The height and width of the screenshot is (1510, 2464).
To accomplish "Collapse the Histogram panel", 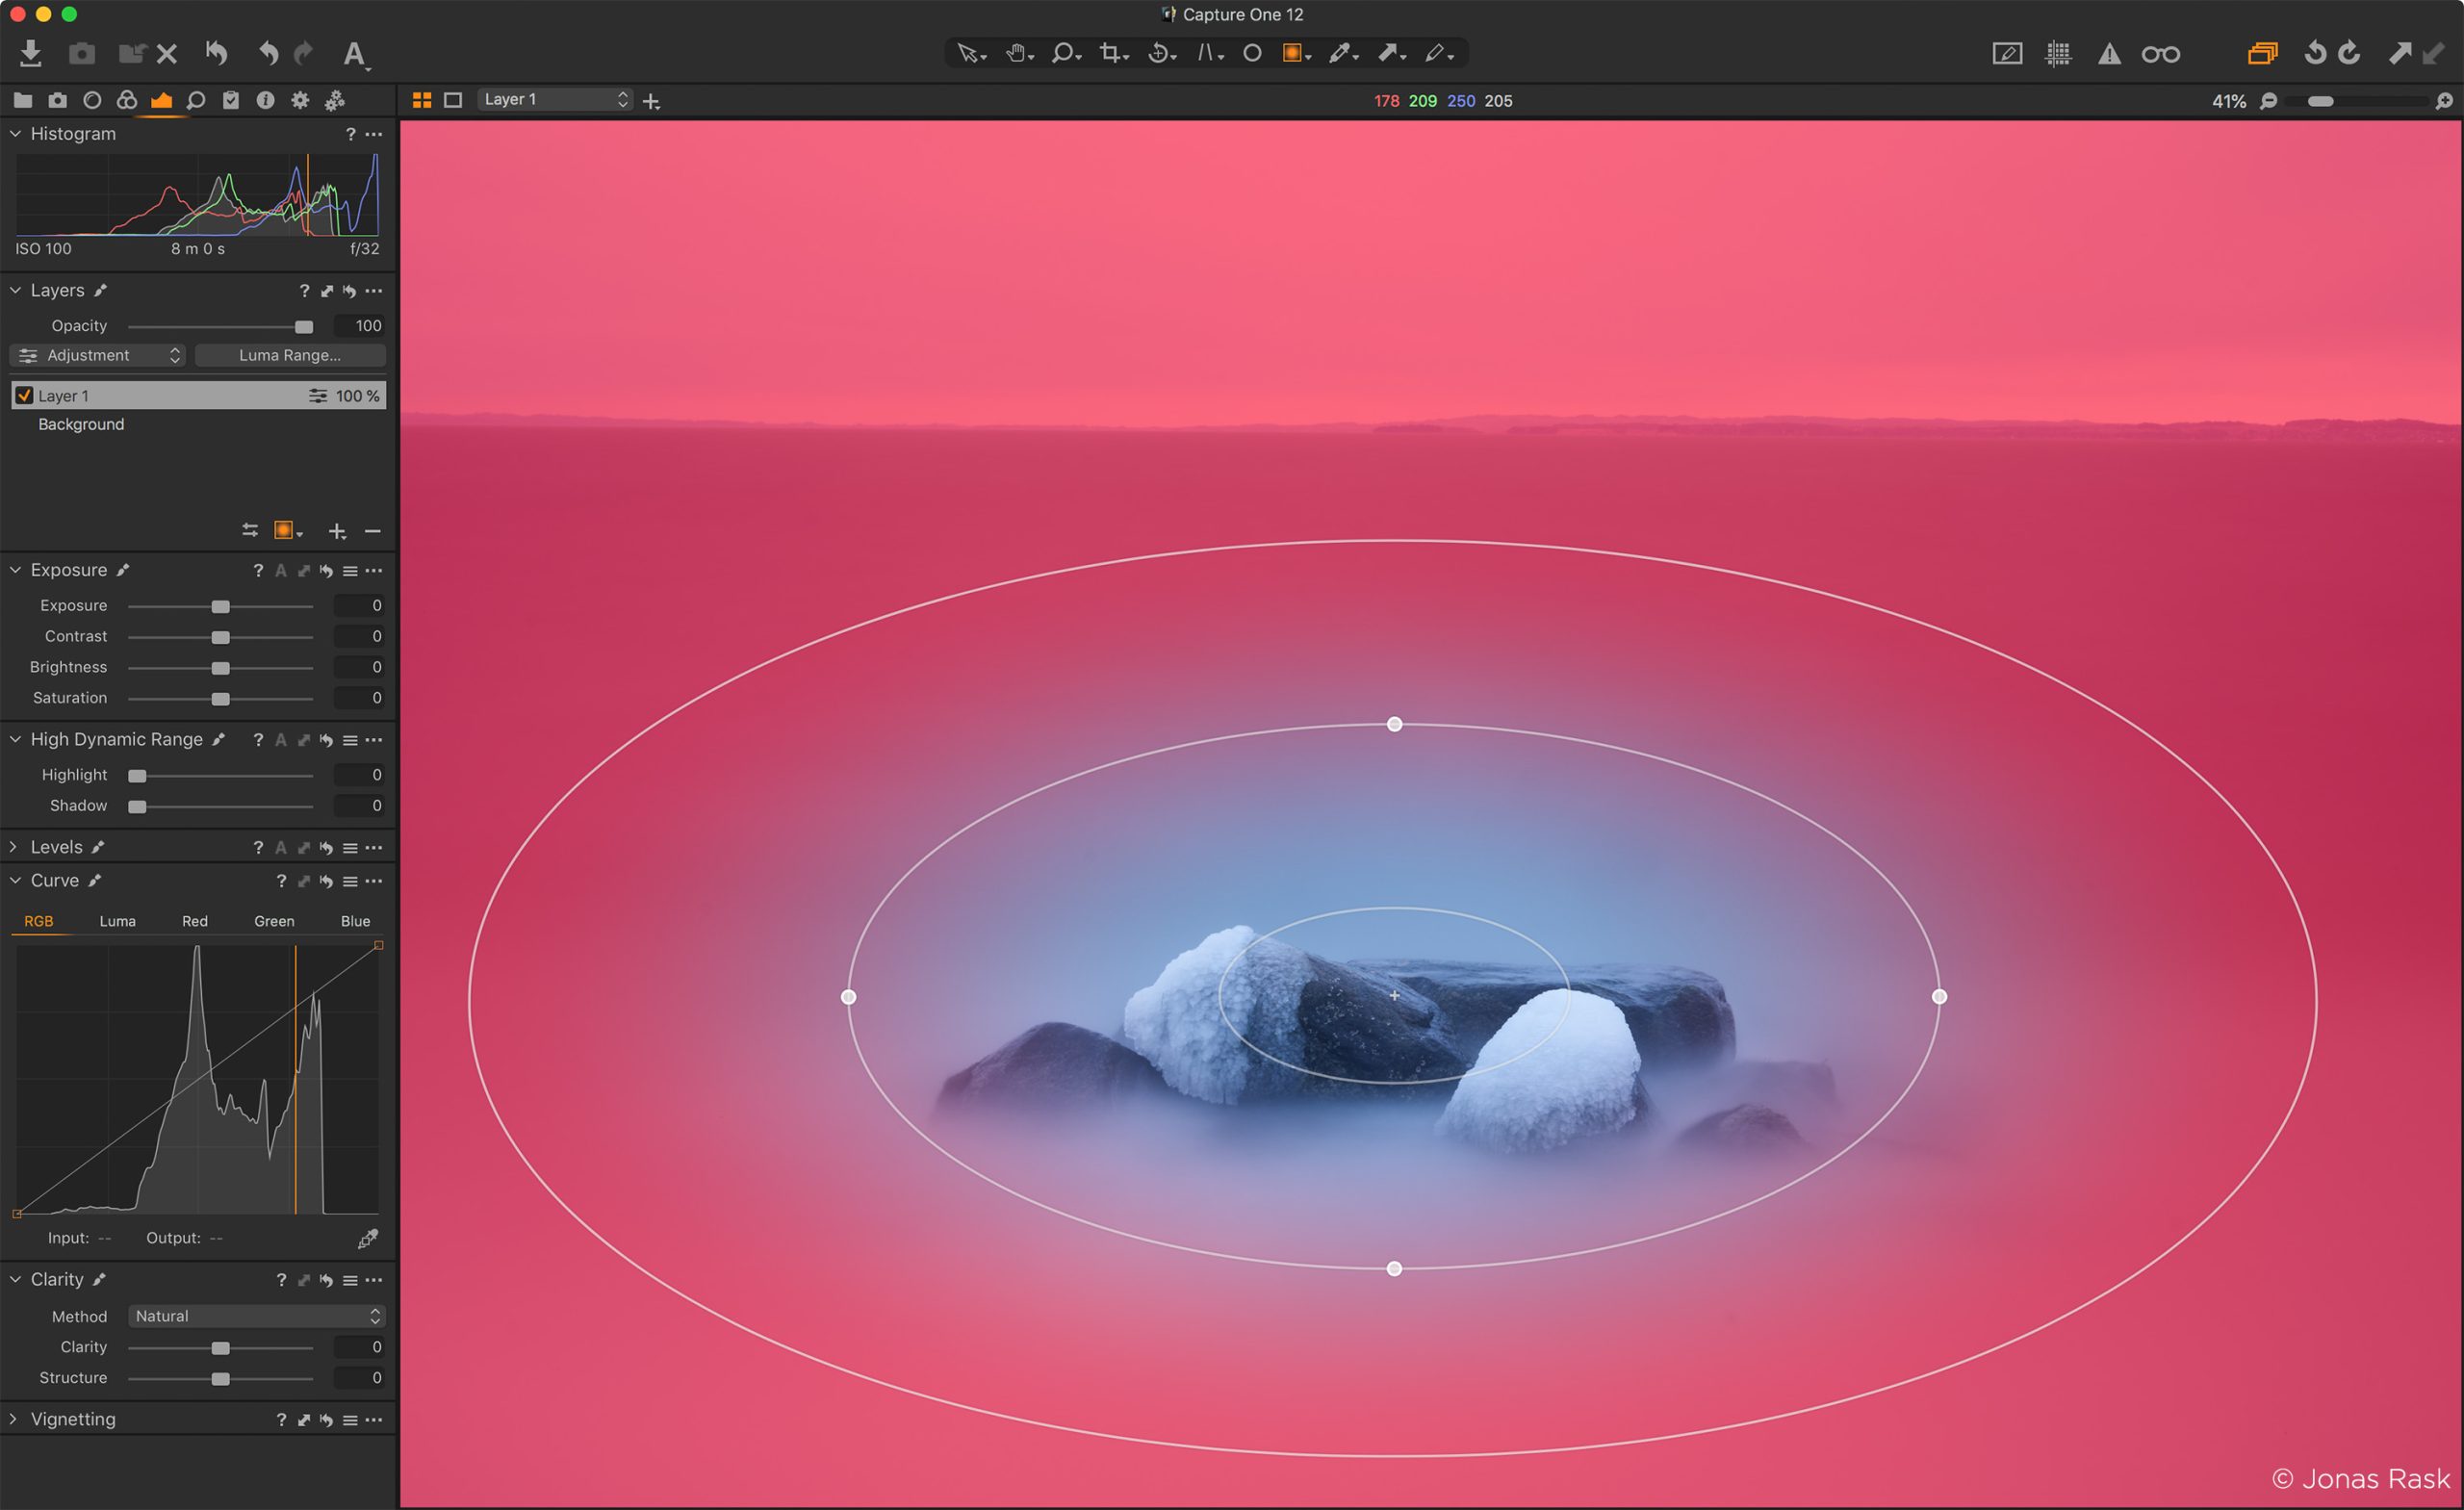I will pyautogui.click(x=14, y=133).
